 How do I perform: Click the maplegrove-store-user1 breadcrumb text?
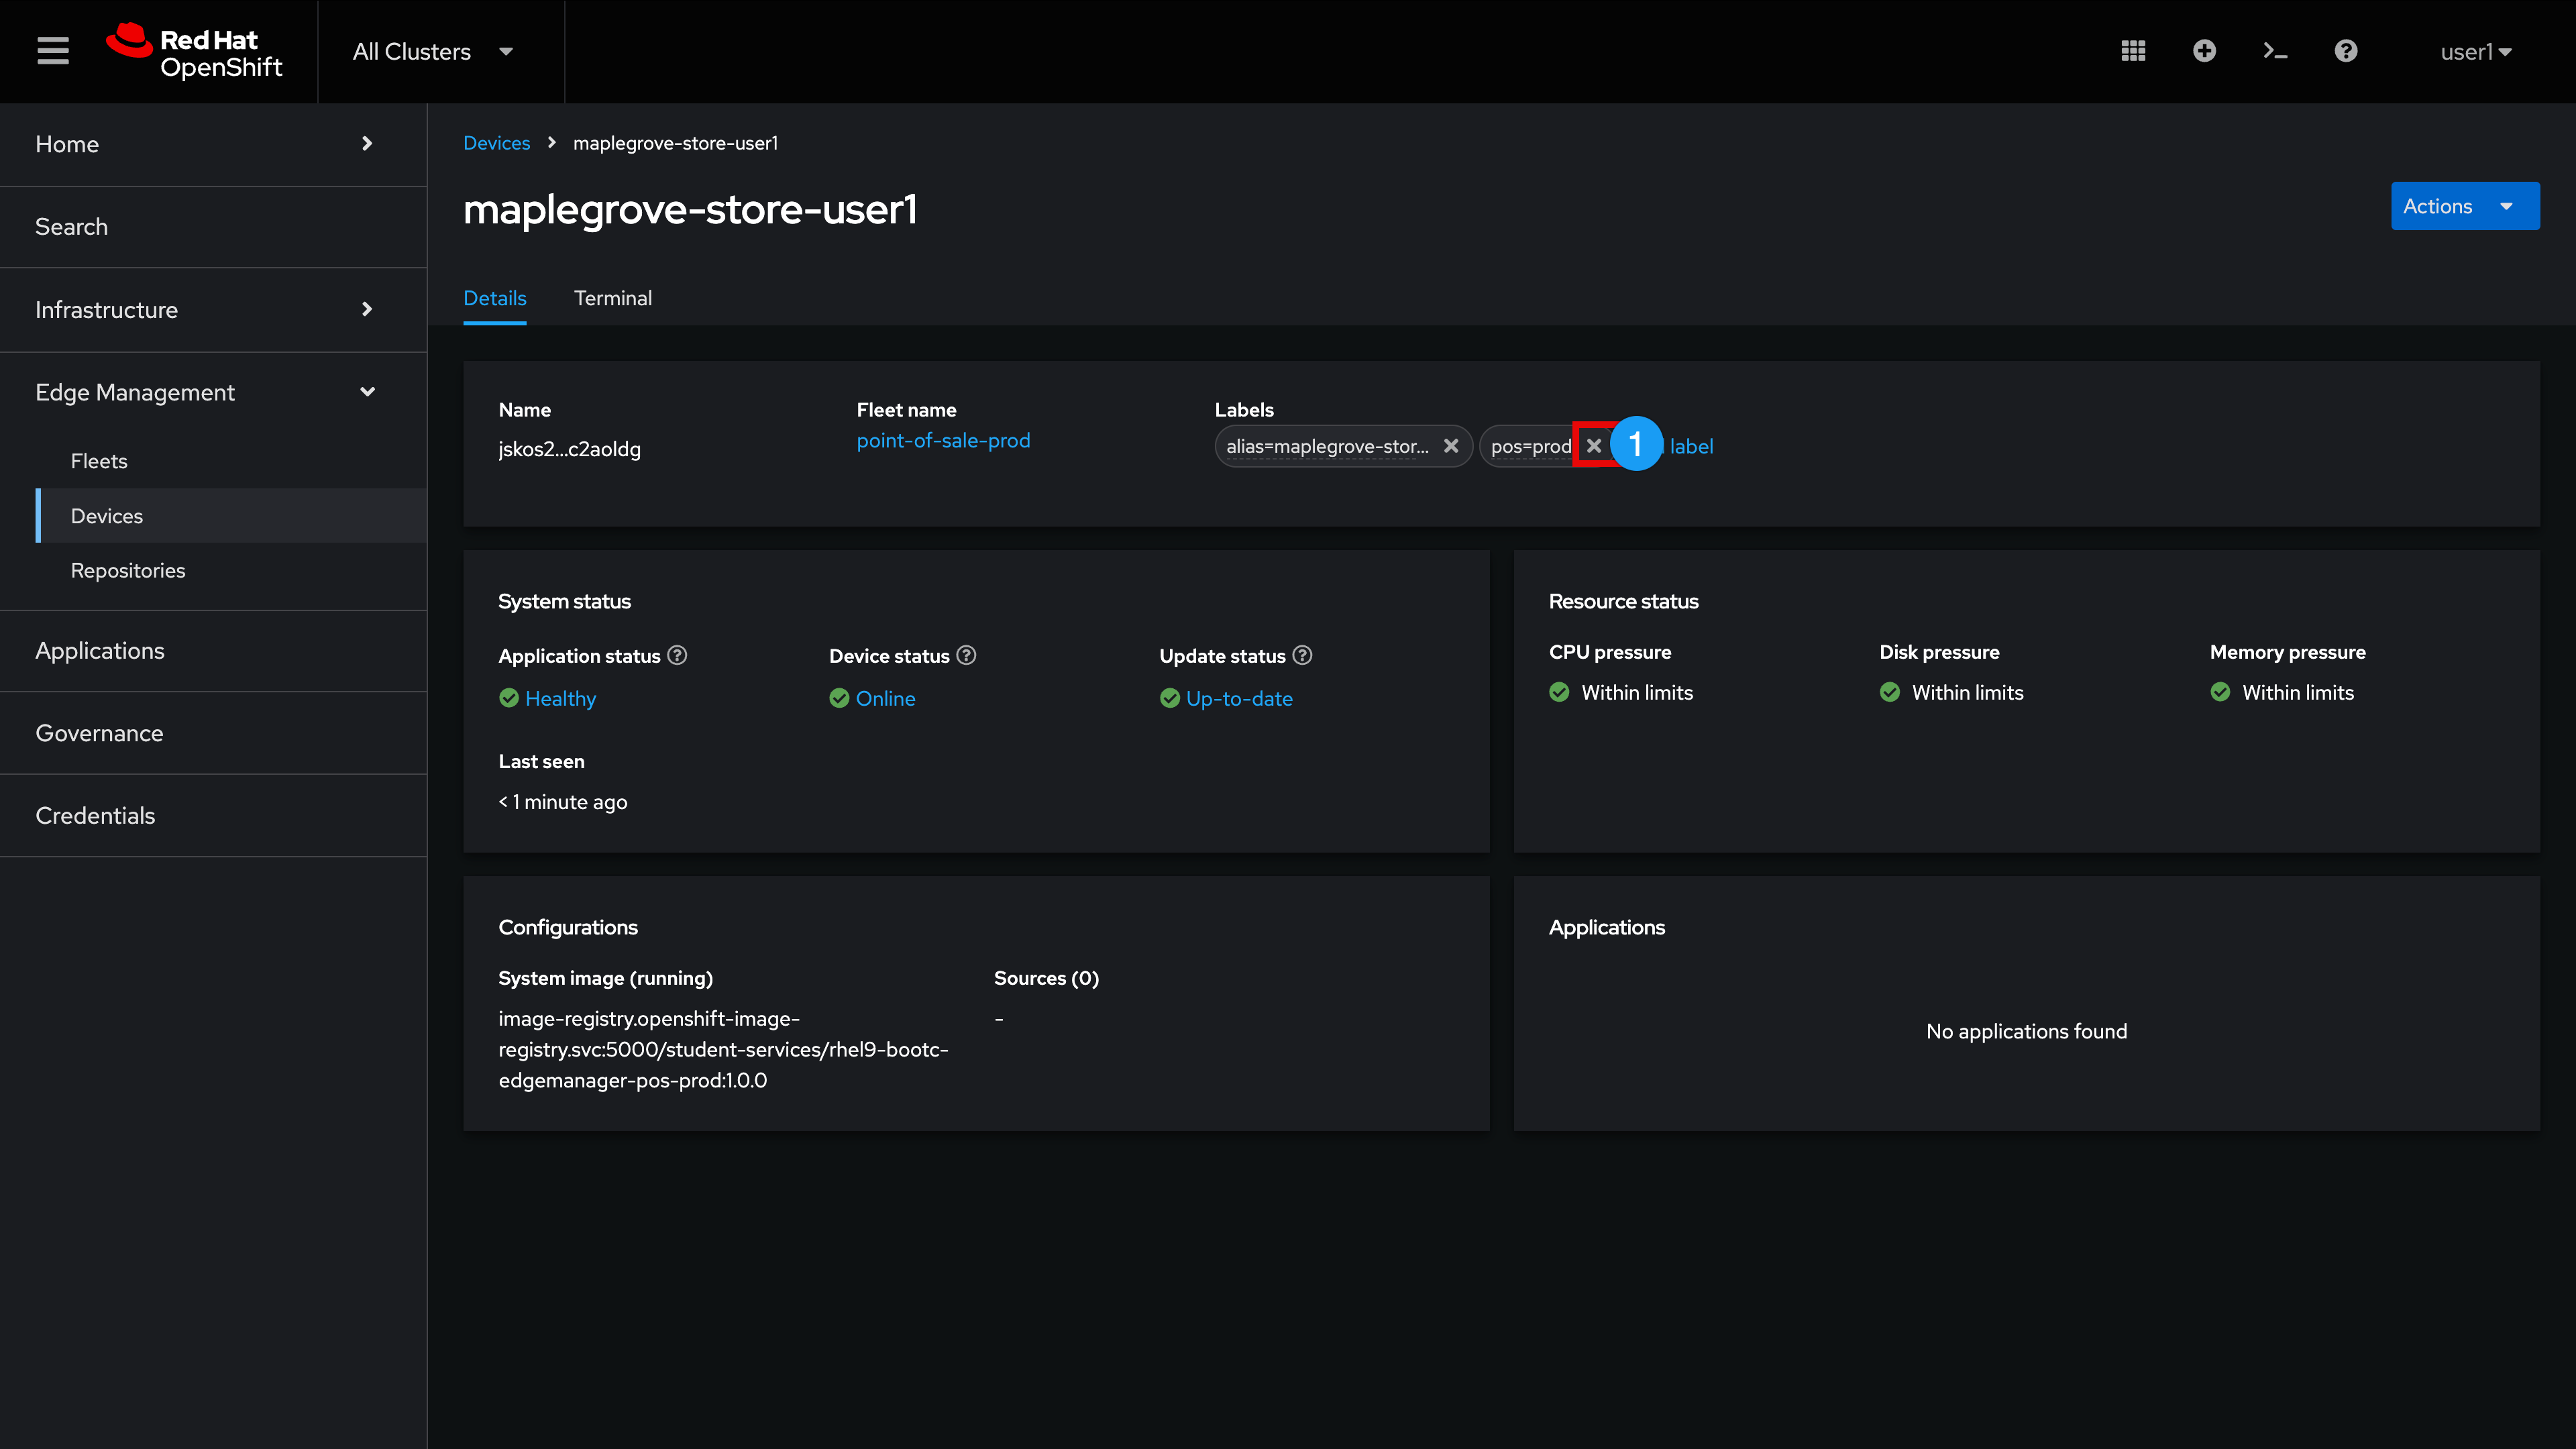675,143
